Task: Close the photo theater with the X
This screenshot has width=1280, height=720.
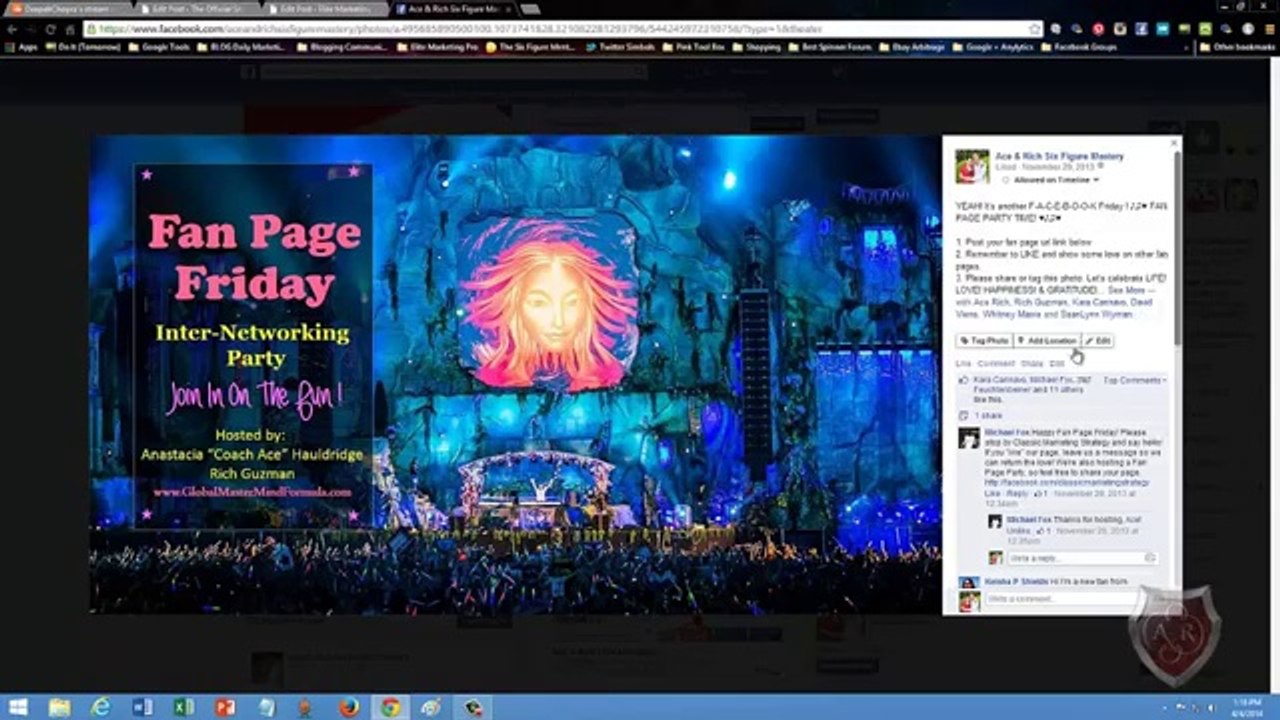Action: click(x=1174, y=144)
